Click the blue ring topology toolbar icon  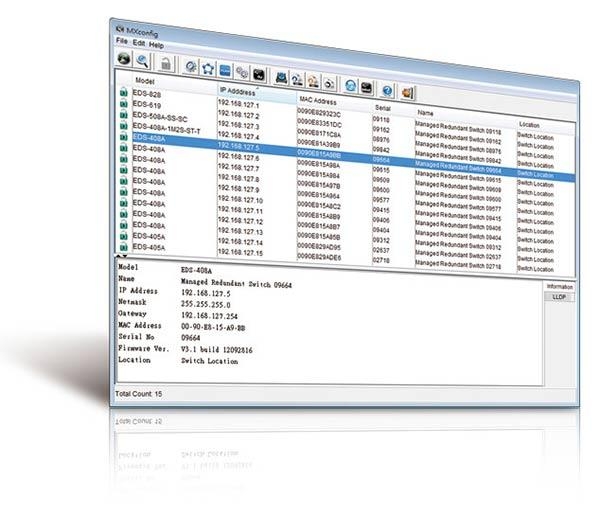[208, 68]
